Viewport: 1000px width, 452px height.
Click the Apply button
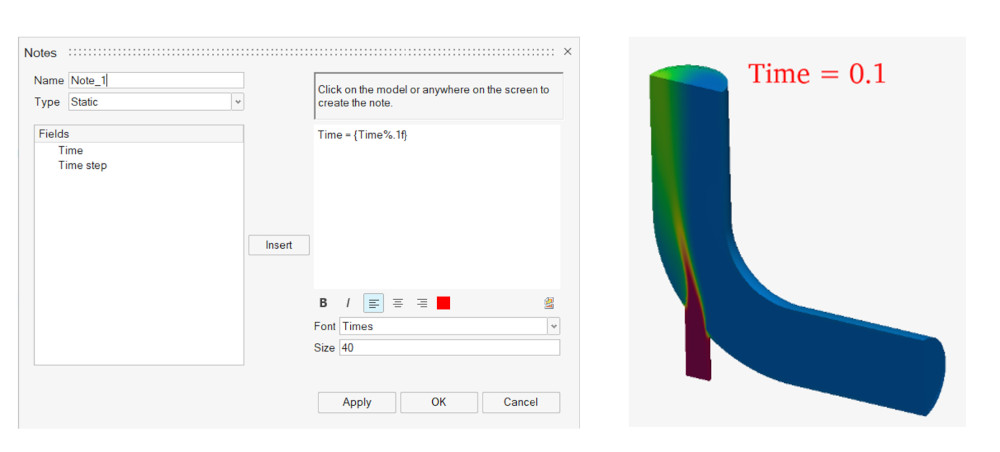pyautogui.click(x=356, y=402)
